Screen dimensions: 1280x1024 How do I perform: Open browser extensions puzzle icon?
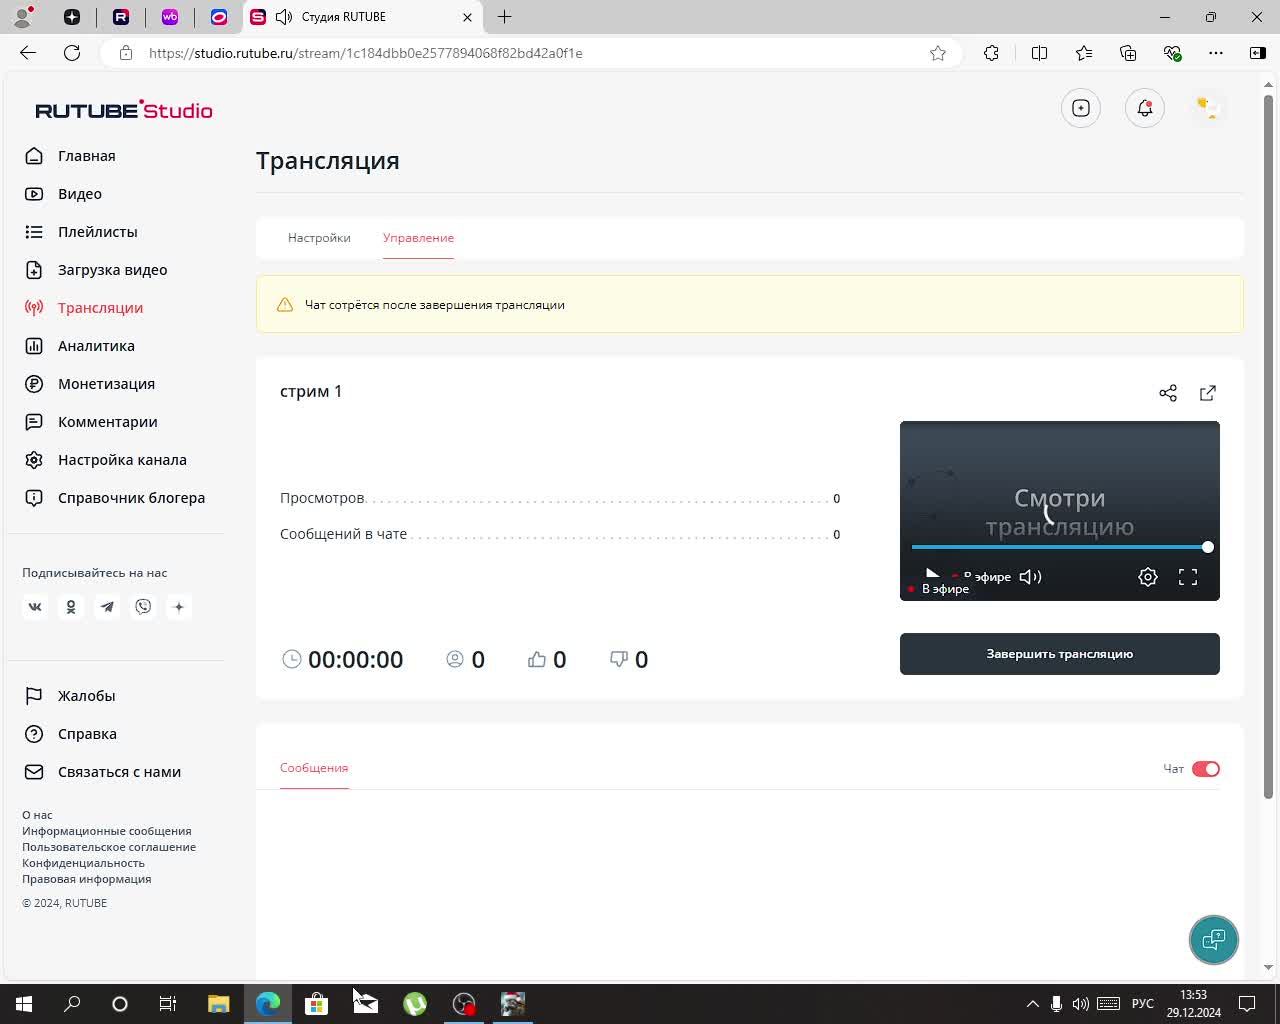(991, 53)
